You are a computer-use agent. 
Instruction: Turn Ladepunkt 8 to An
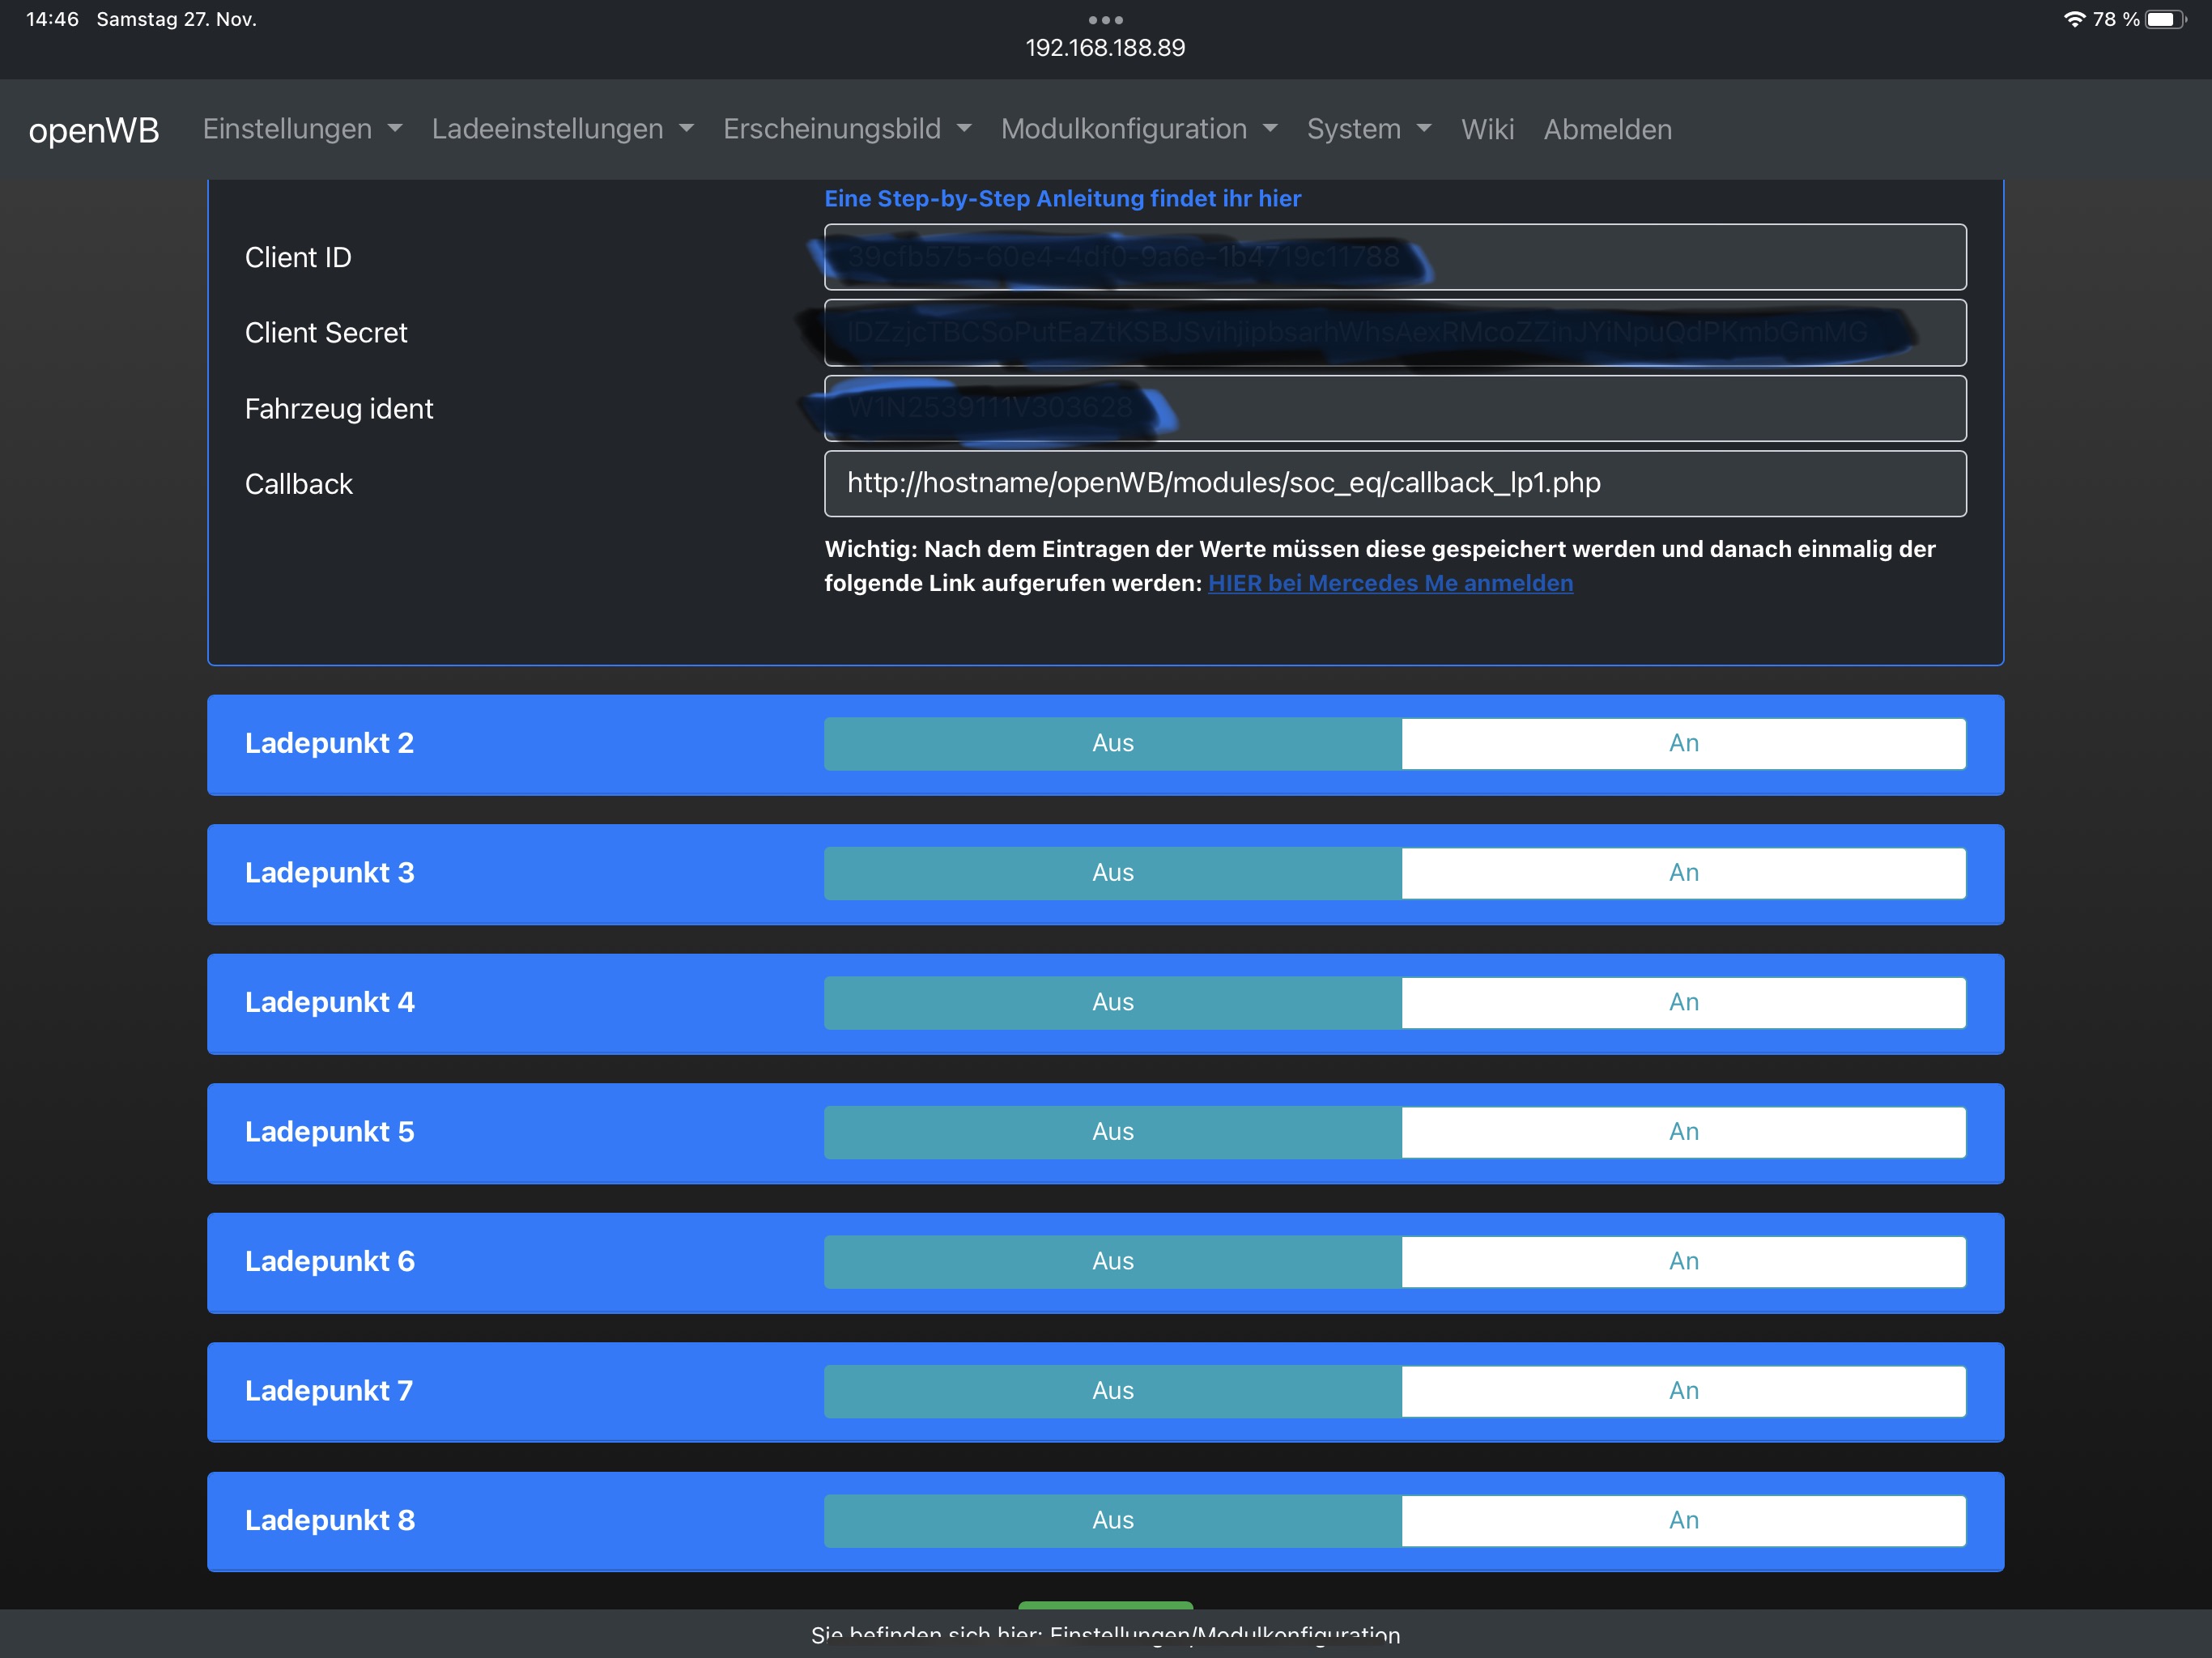pos(1683,1520)
